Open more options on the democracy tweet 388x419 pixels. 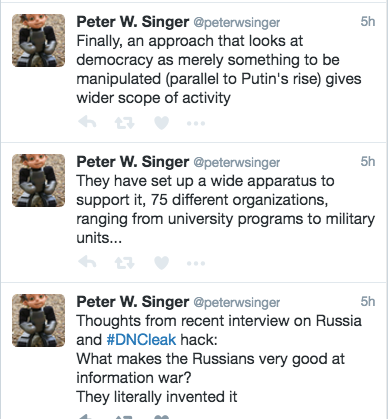196,124
